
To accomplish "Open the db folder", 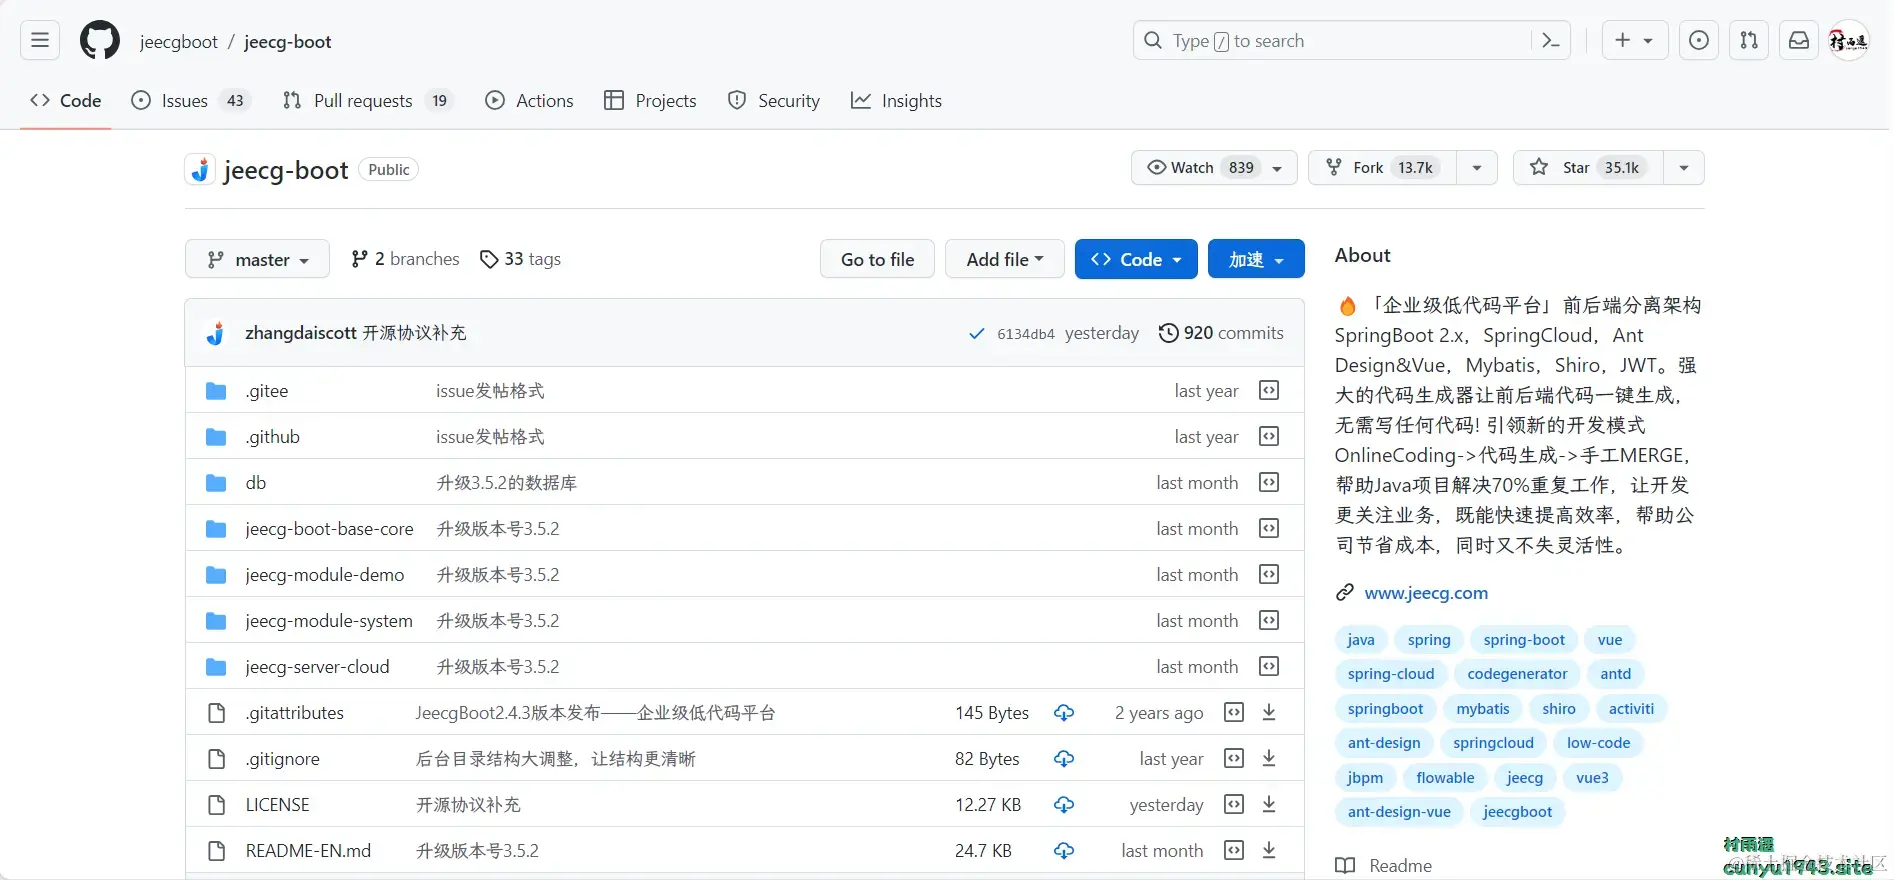I will click(x=256, y=483).
